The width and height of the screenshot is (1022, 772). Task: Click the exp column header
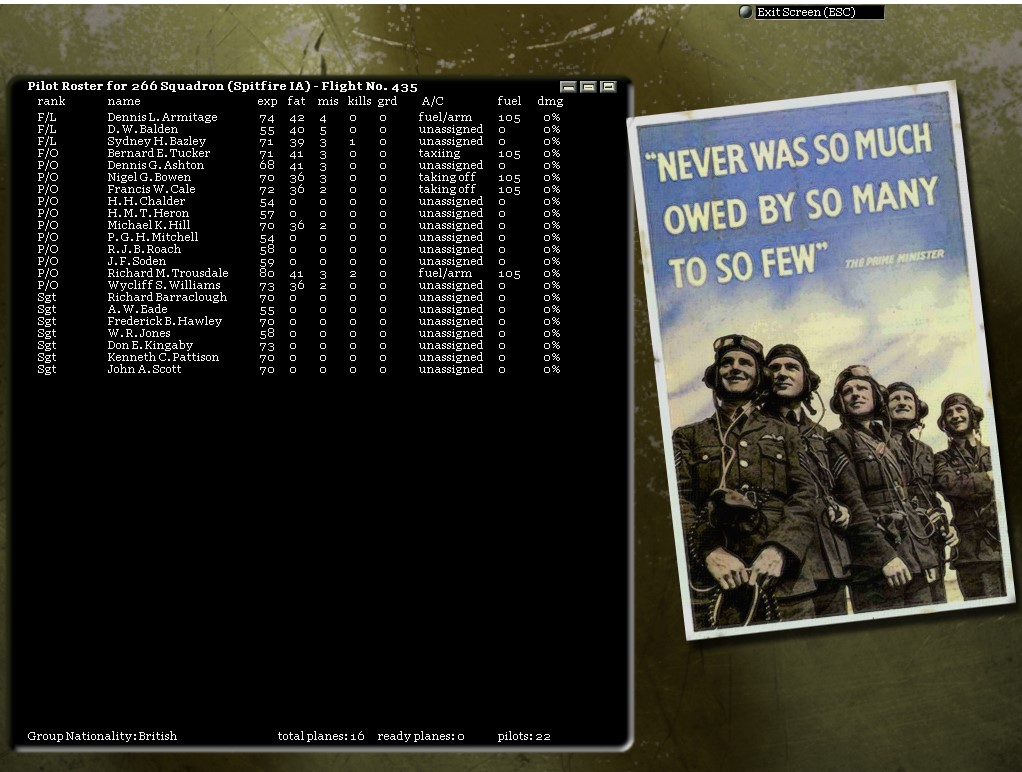[267, 102]
